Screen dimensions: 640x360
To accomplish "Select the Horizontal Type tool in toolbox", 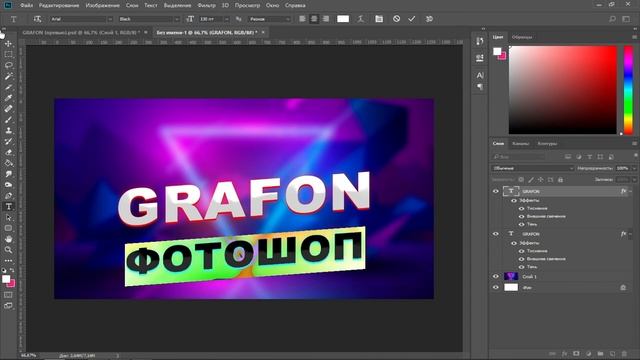I will click(8, 207).
